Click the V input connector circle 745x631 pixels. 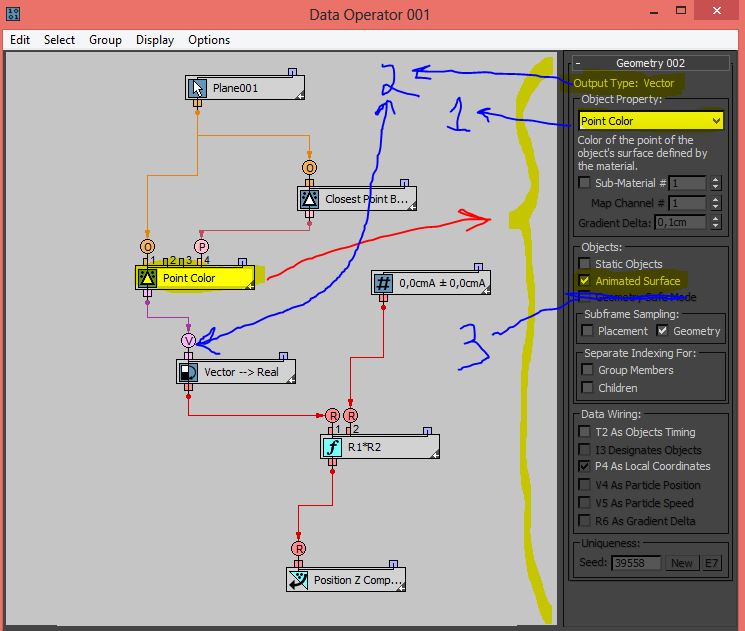(188, 341)
